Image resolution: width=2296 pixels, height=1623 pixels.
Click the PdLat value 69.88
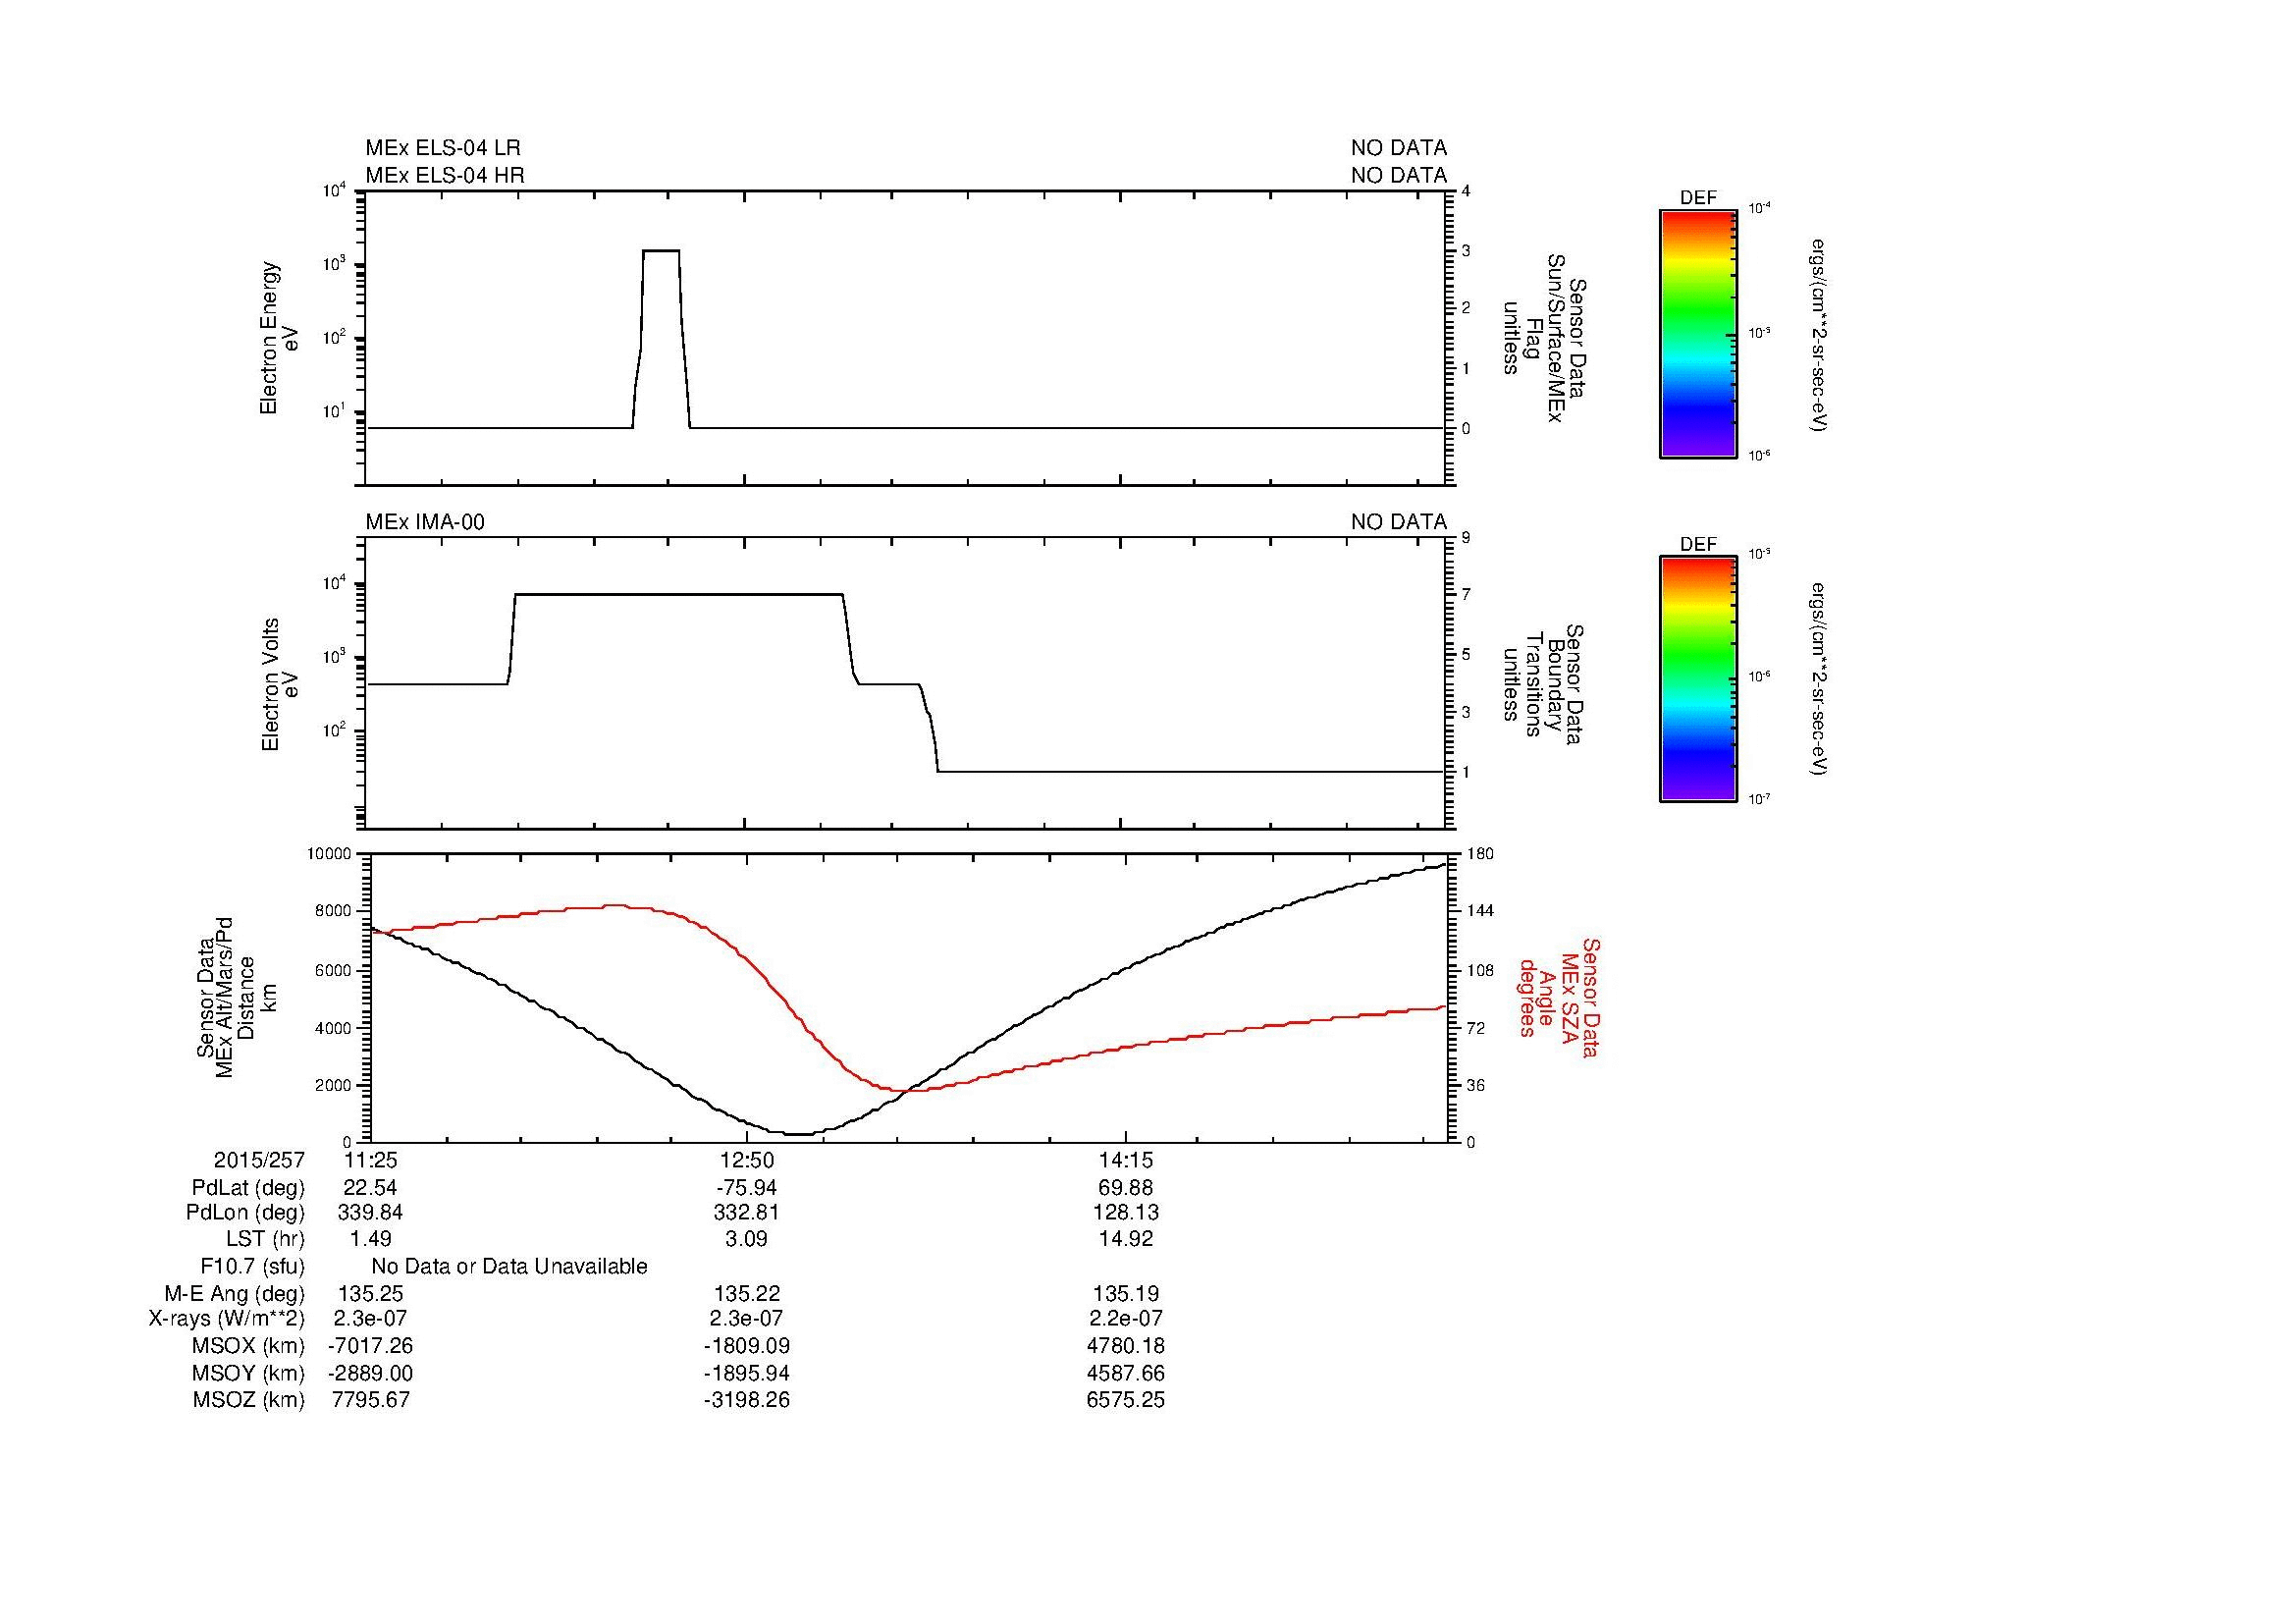click(1126, 1188)
